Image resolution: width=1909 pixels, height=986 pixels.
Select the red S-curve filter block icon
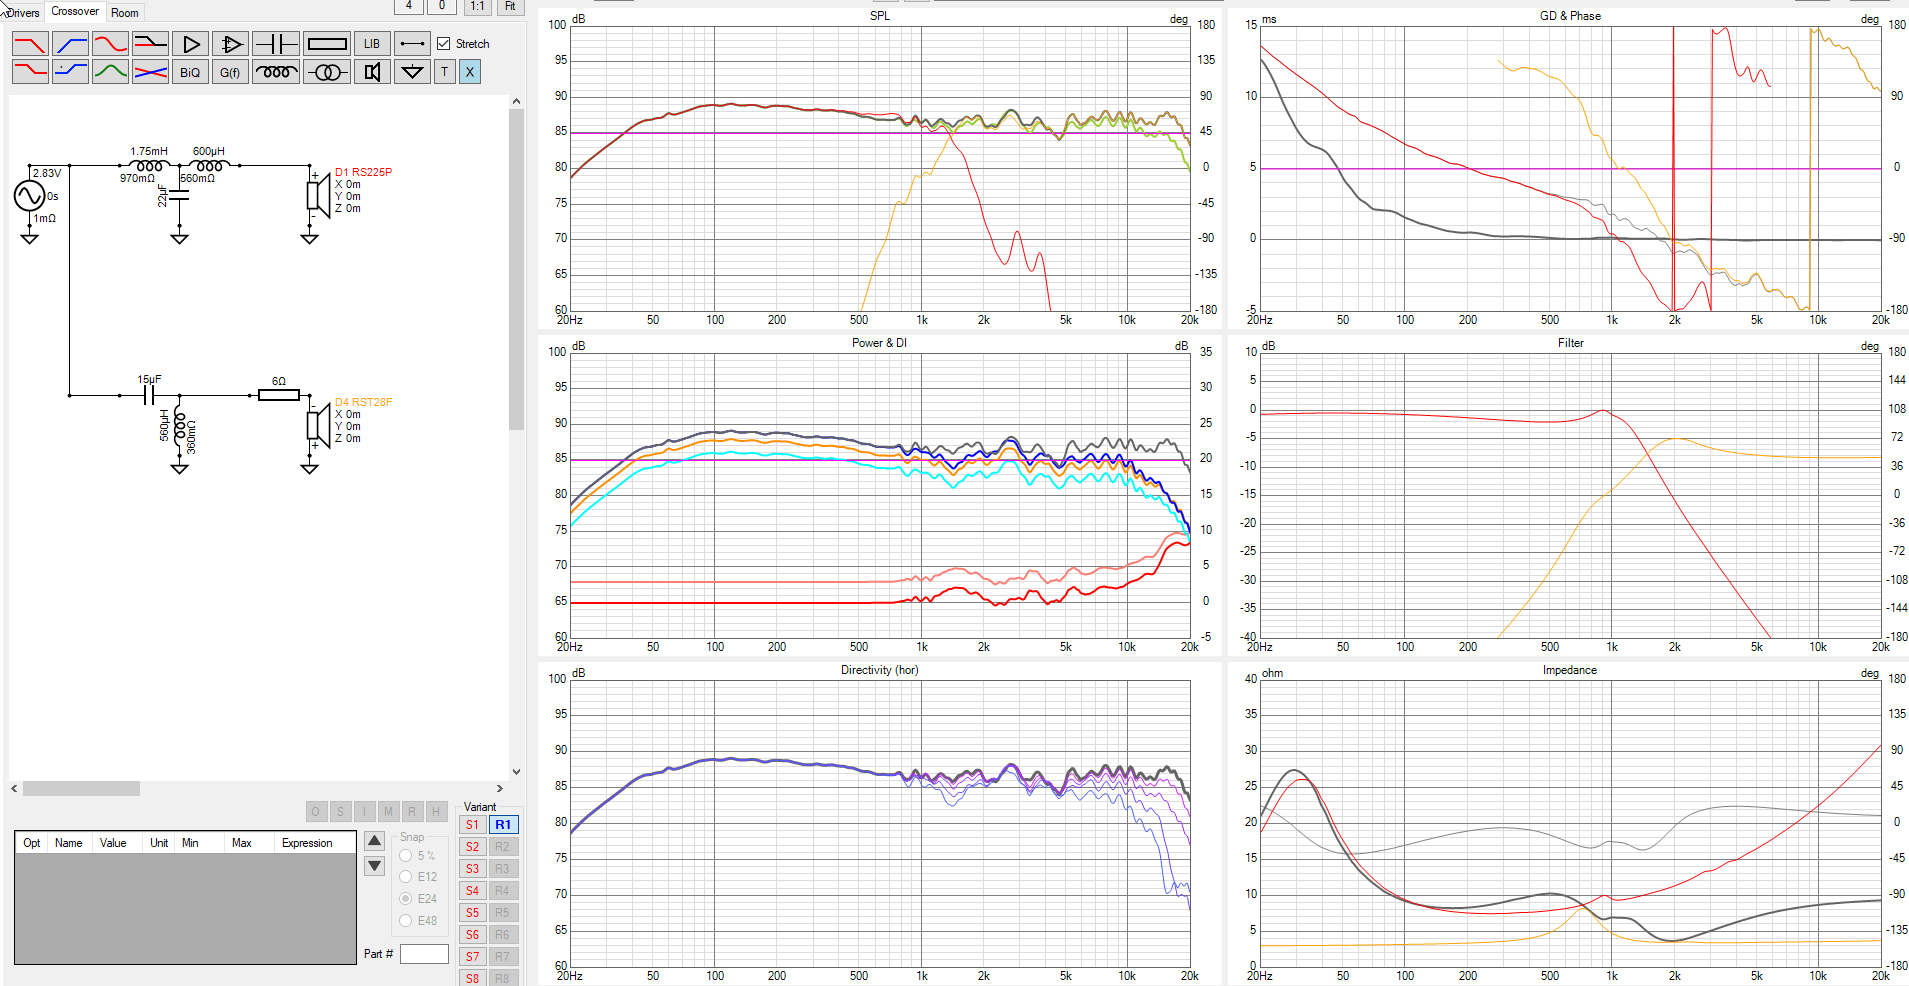click(110, 44)
